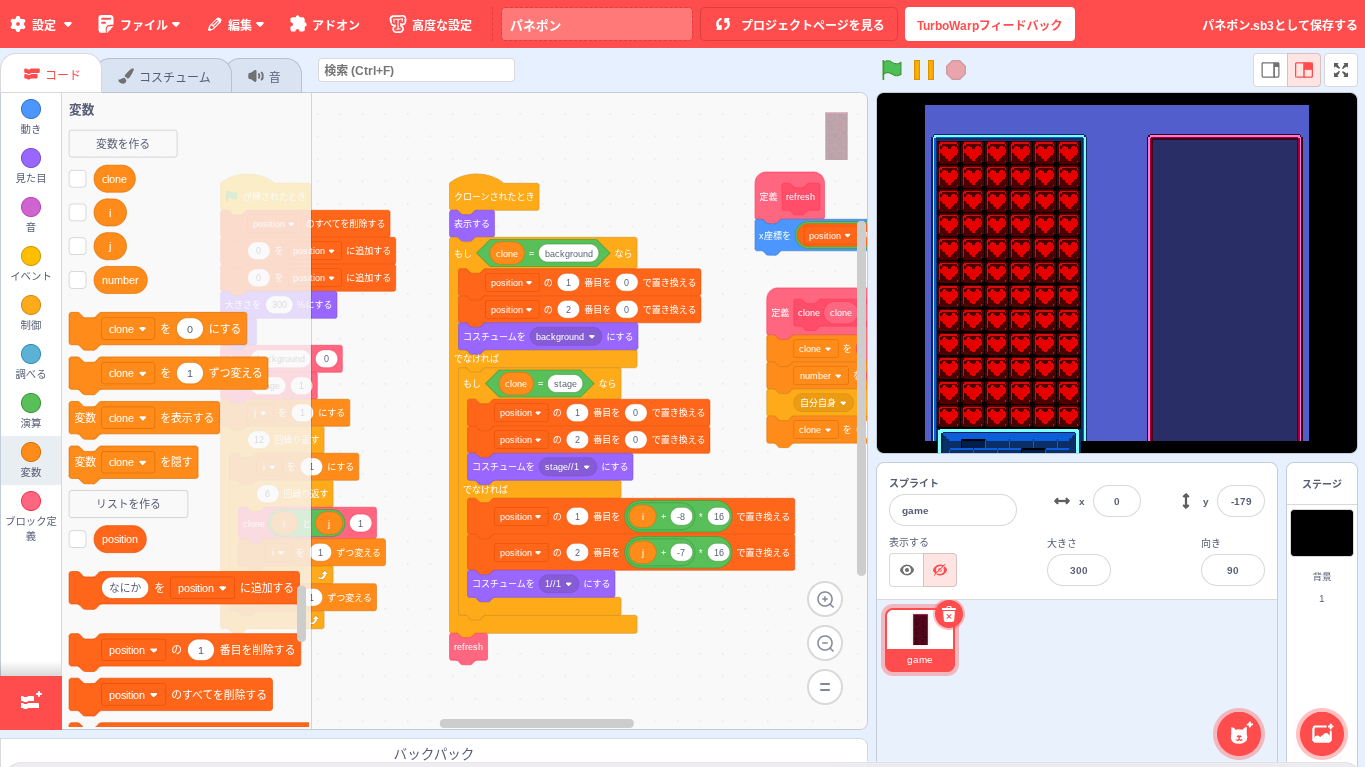Screen dimensions: 1365x767
Task: Hide the sprite using crossed-eye icon
Action: pos(940,570)
